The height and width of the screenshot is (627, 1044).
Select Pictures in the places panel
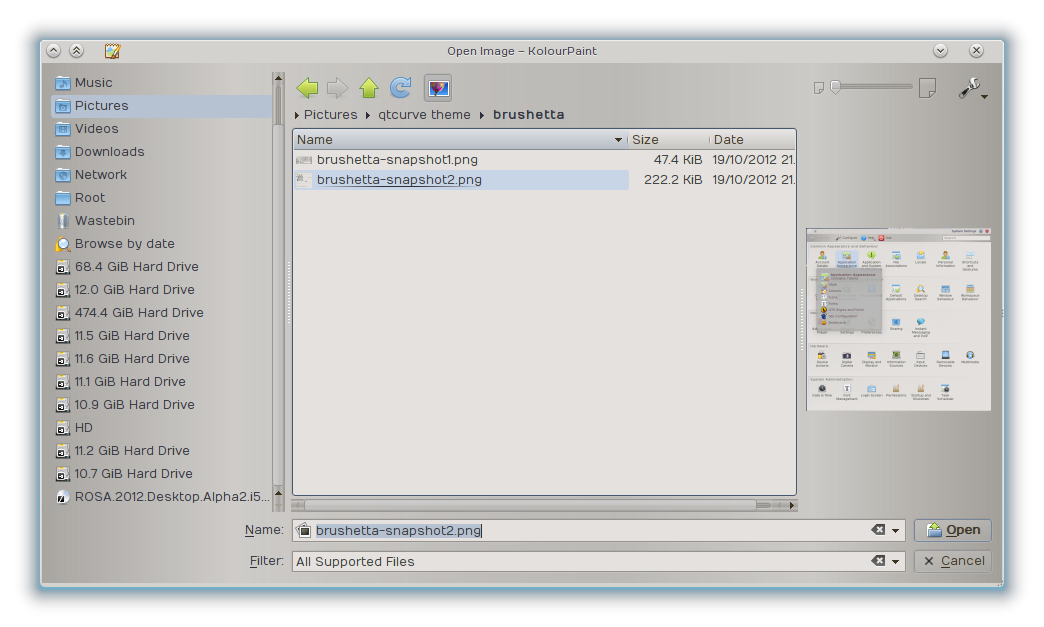[161, 106]
